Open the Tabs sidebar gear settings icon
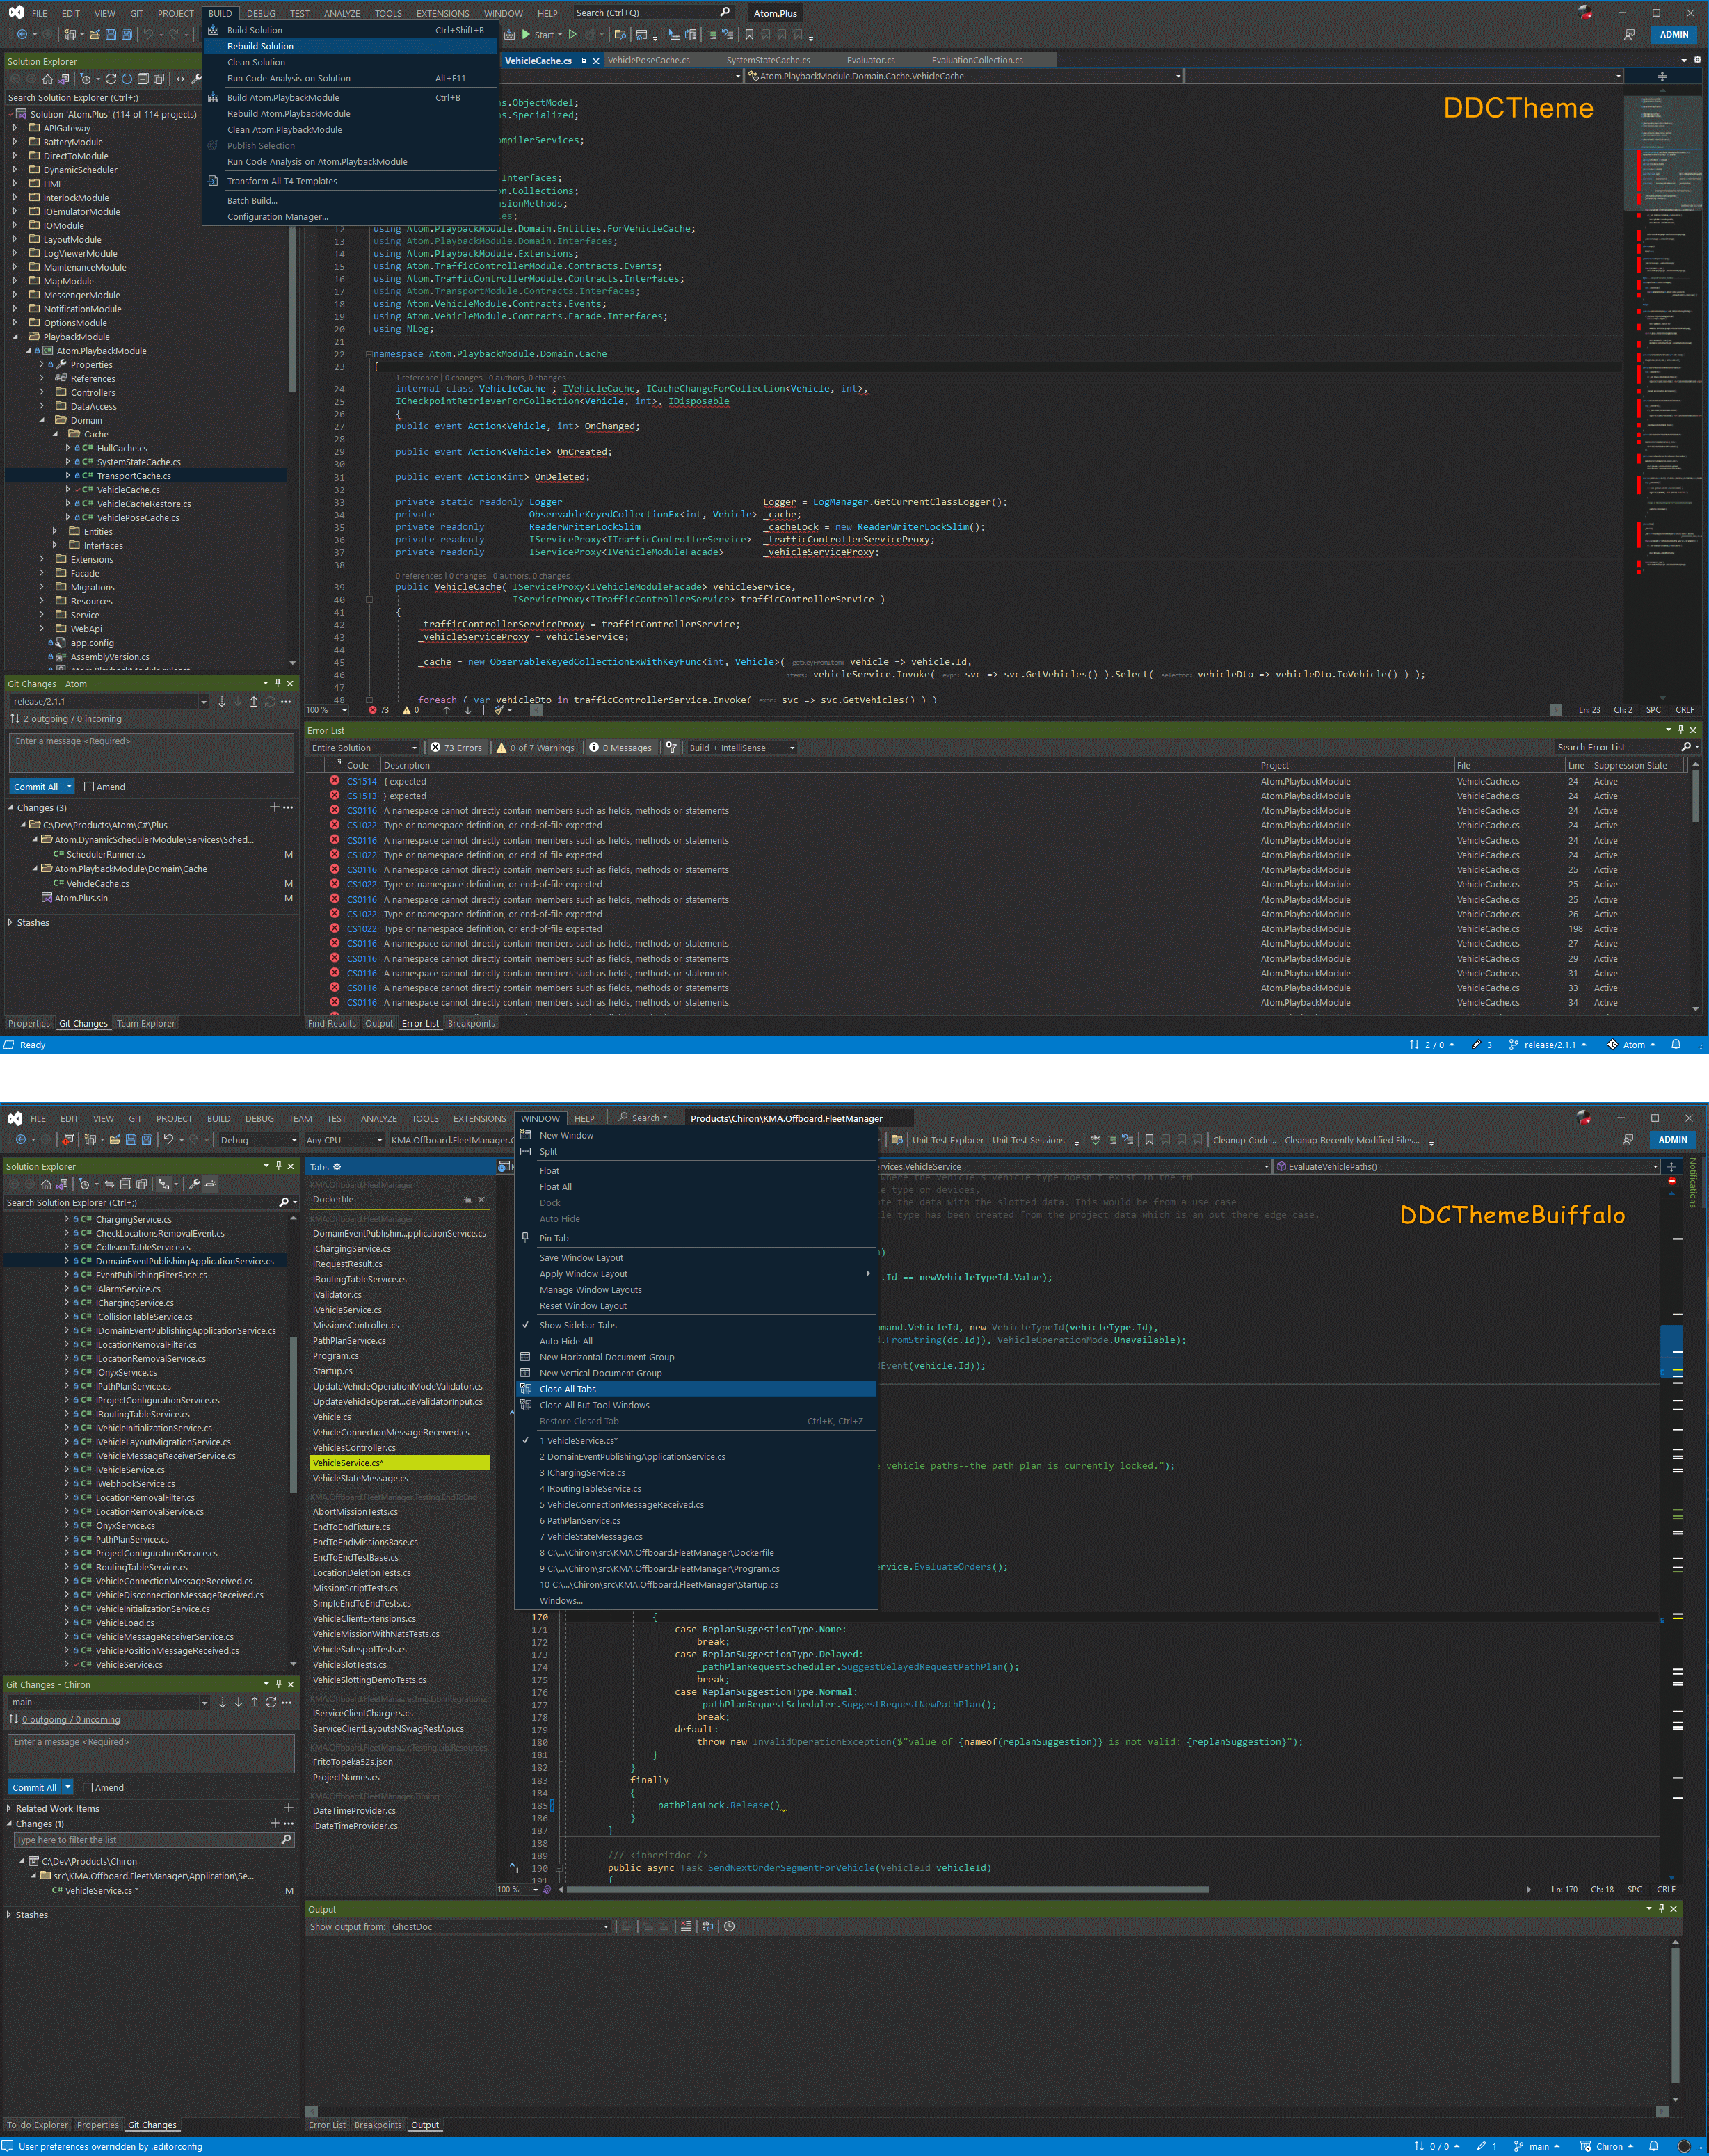 (x=337, y=1167)
